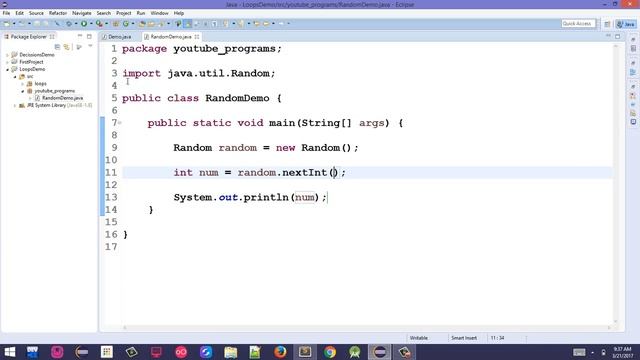The width and height of the screenshot is (640, 360).
Task: Open the New wizard dropdown arrow
Action: [x=14, y=24]
